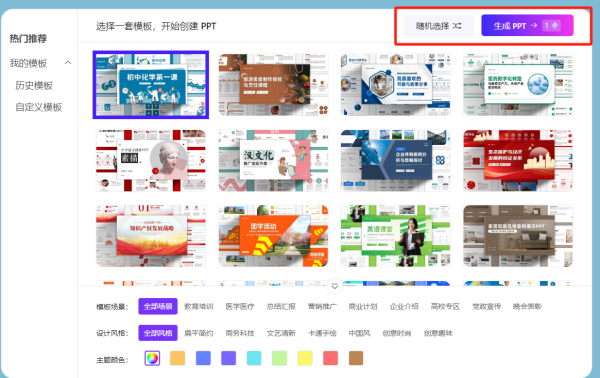
Task: Click the 生成 PPT generate button
Action: [x=527, y=26]
